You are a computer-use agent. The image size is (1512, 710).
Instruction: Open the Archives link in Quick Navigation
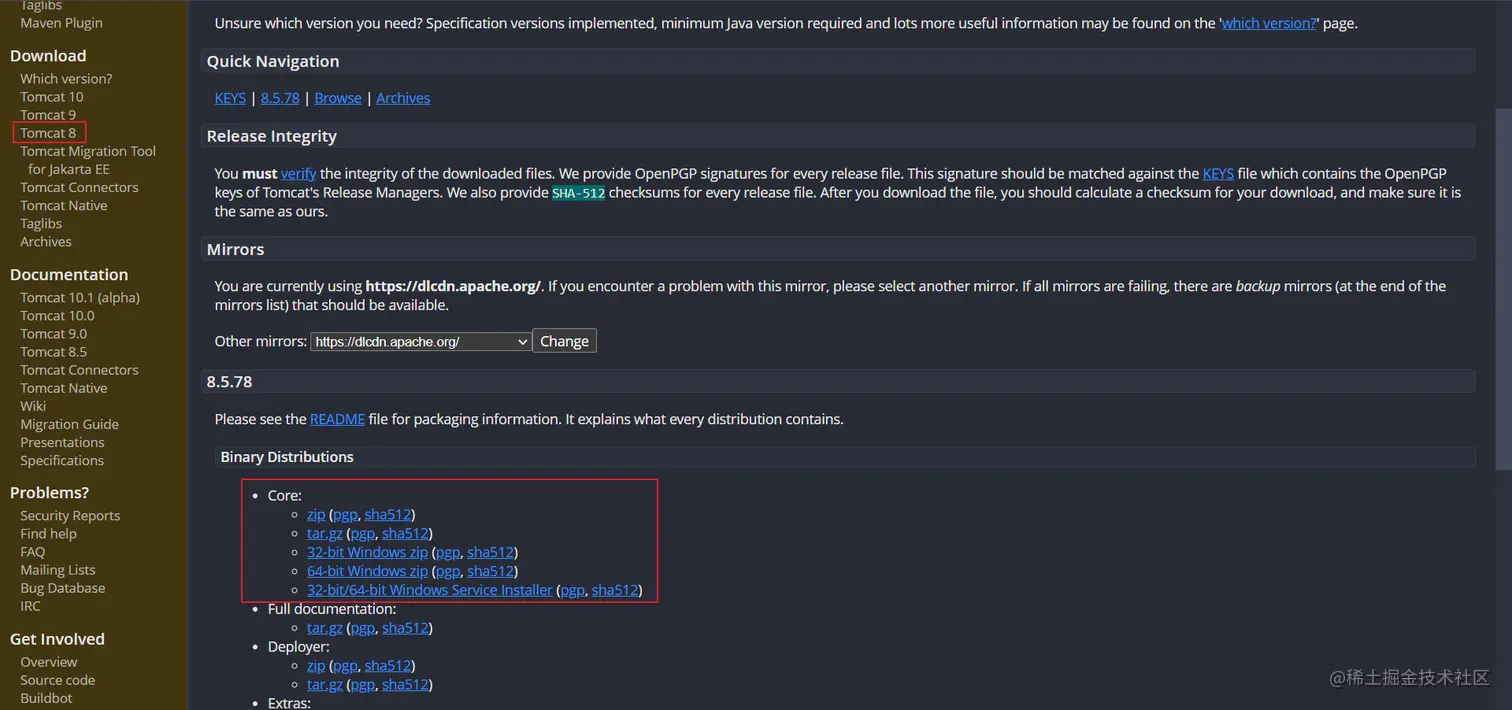pyautogui.click(x=403, y=98)
